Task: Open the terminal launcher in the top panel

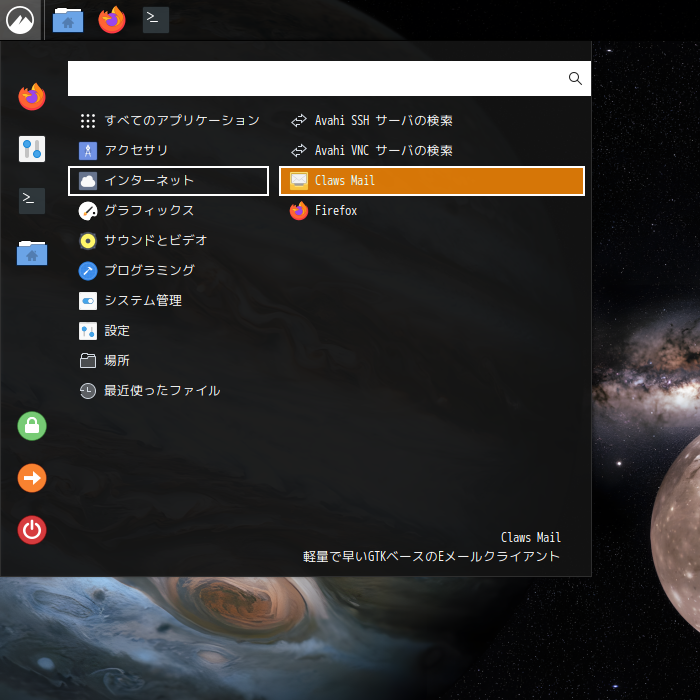Action: [x=155, y=20]
